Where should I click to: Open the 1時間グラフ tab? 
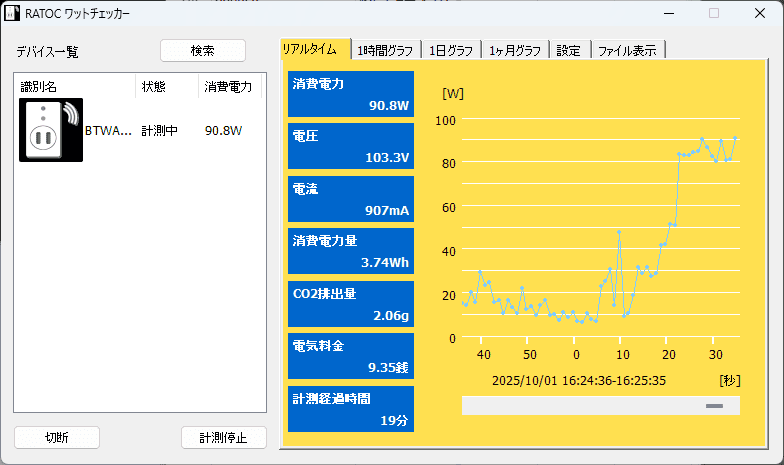click(386, 50)
